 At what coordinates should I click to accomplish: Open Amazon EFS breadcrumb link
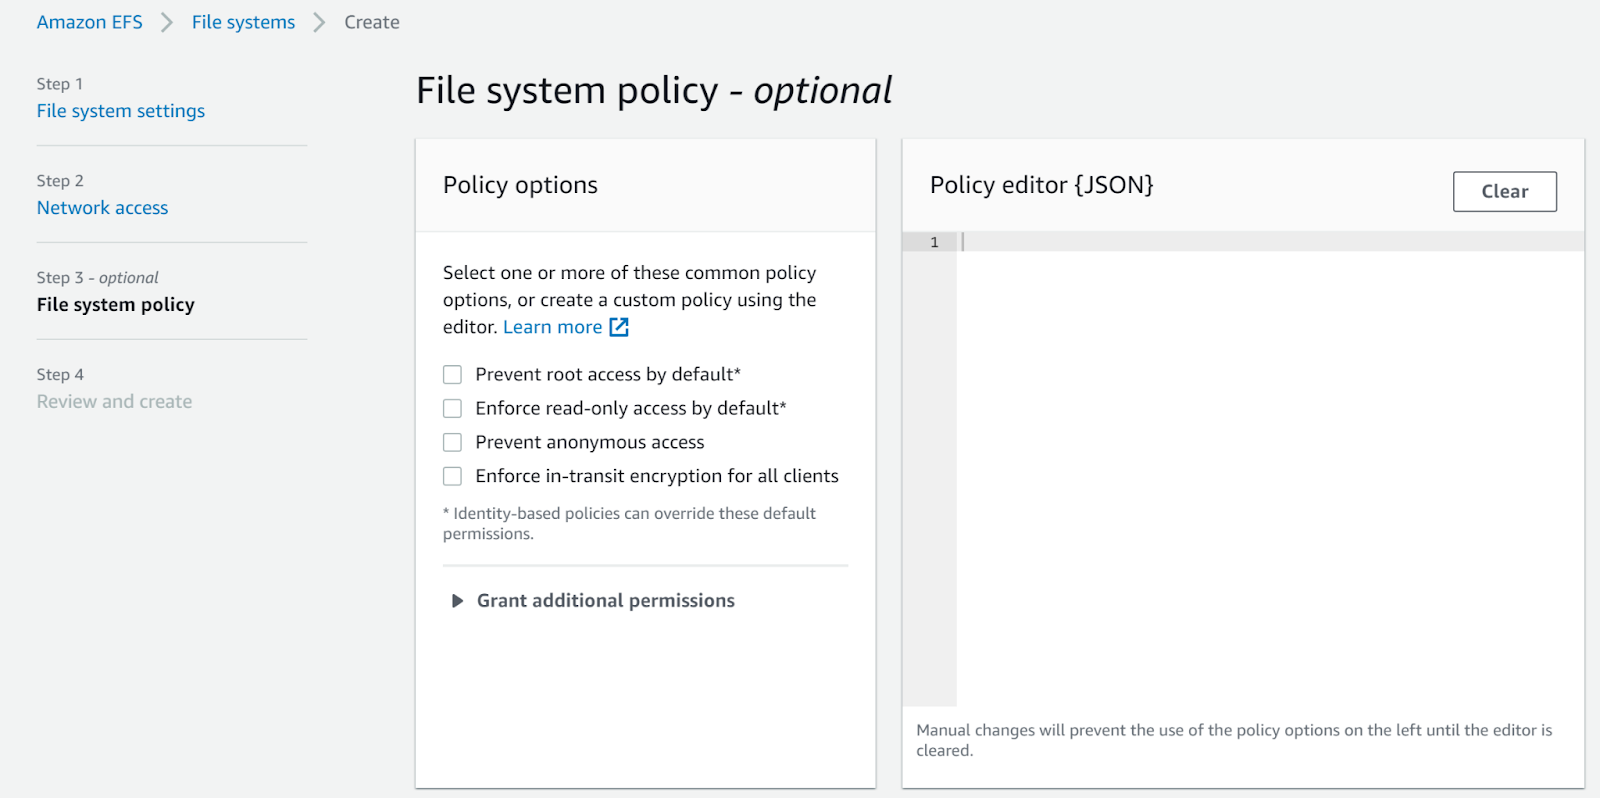89,22
